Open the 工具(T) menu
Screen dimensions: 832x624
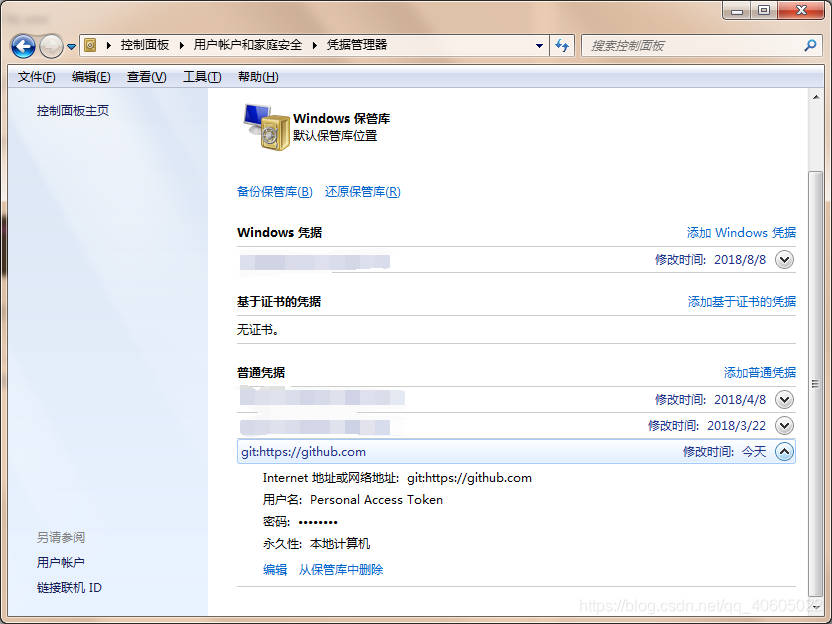202,77
